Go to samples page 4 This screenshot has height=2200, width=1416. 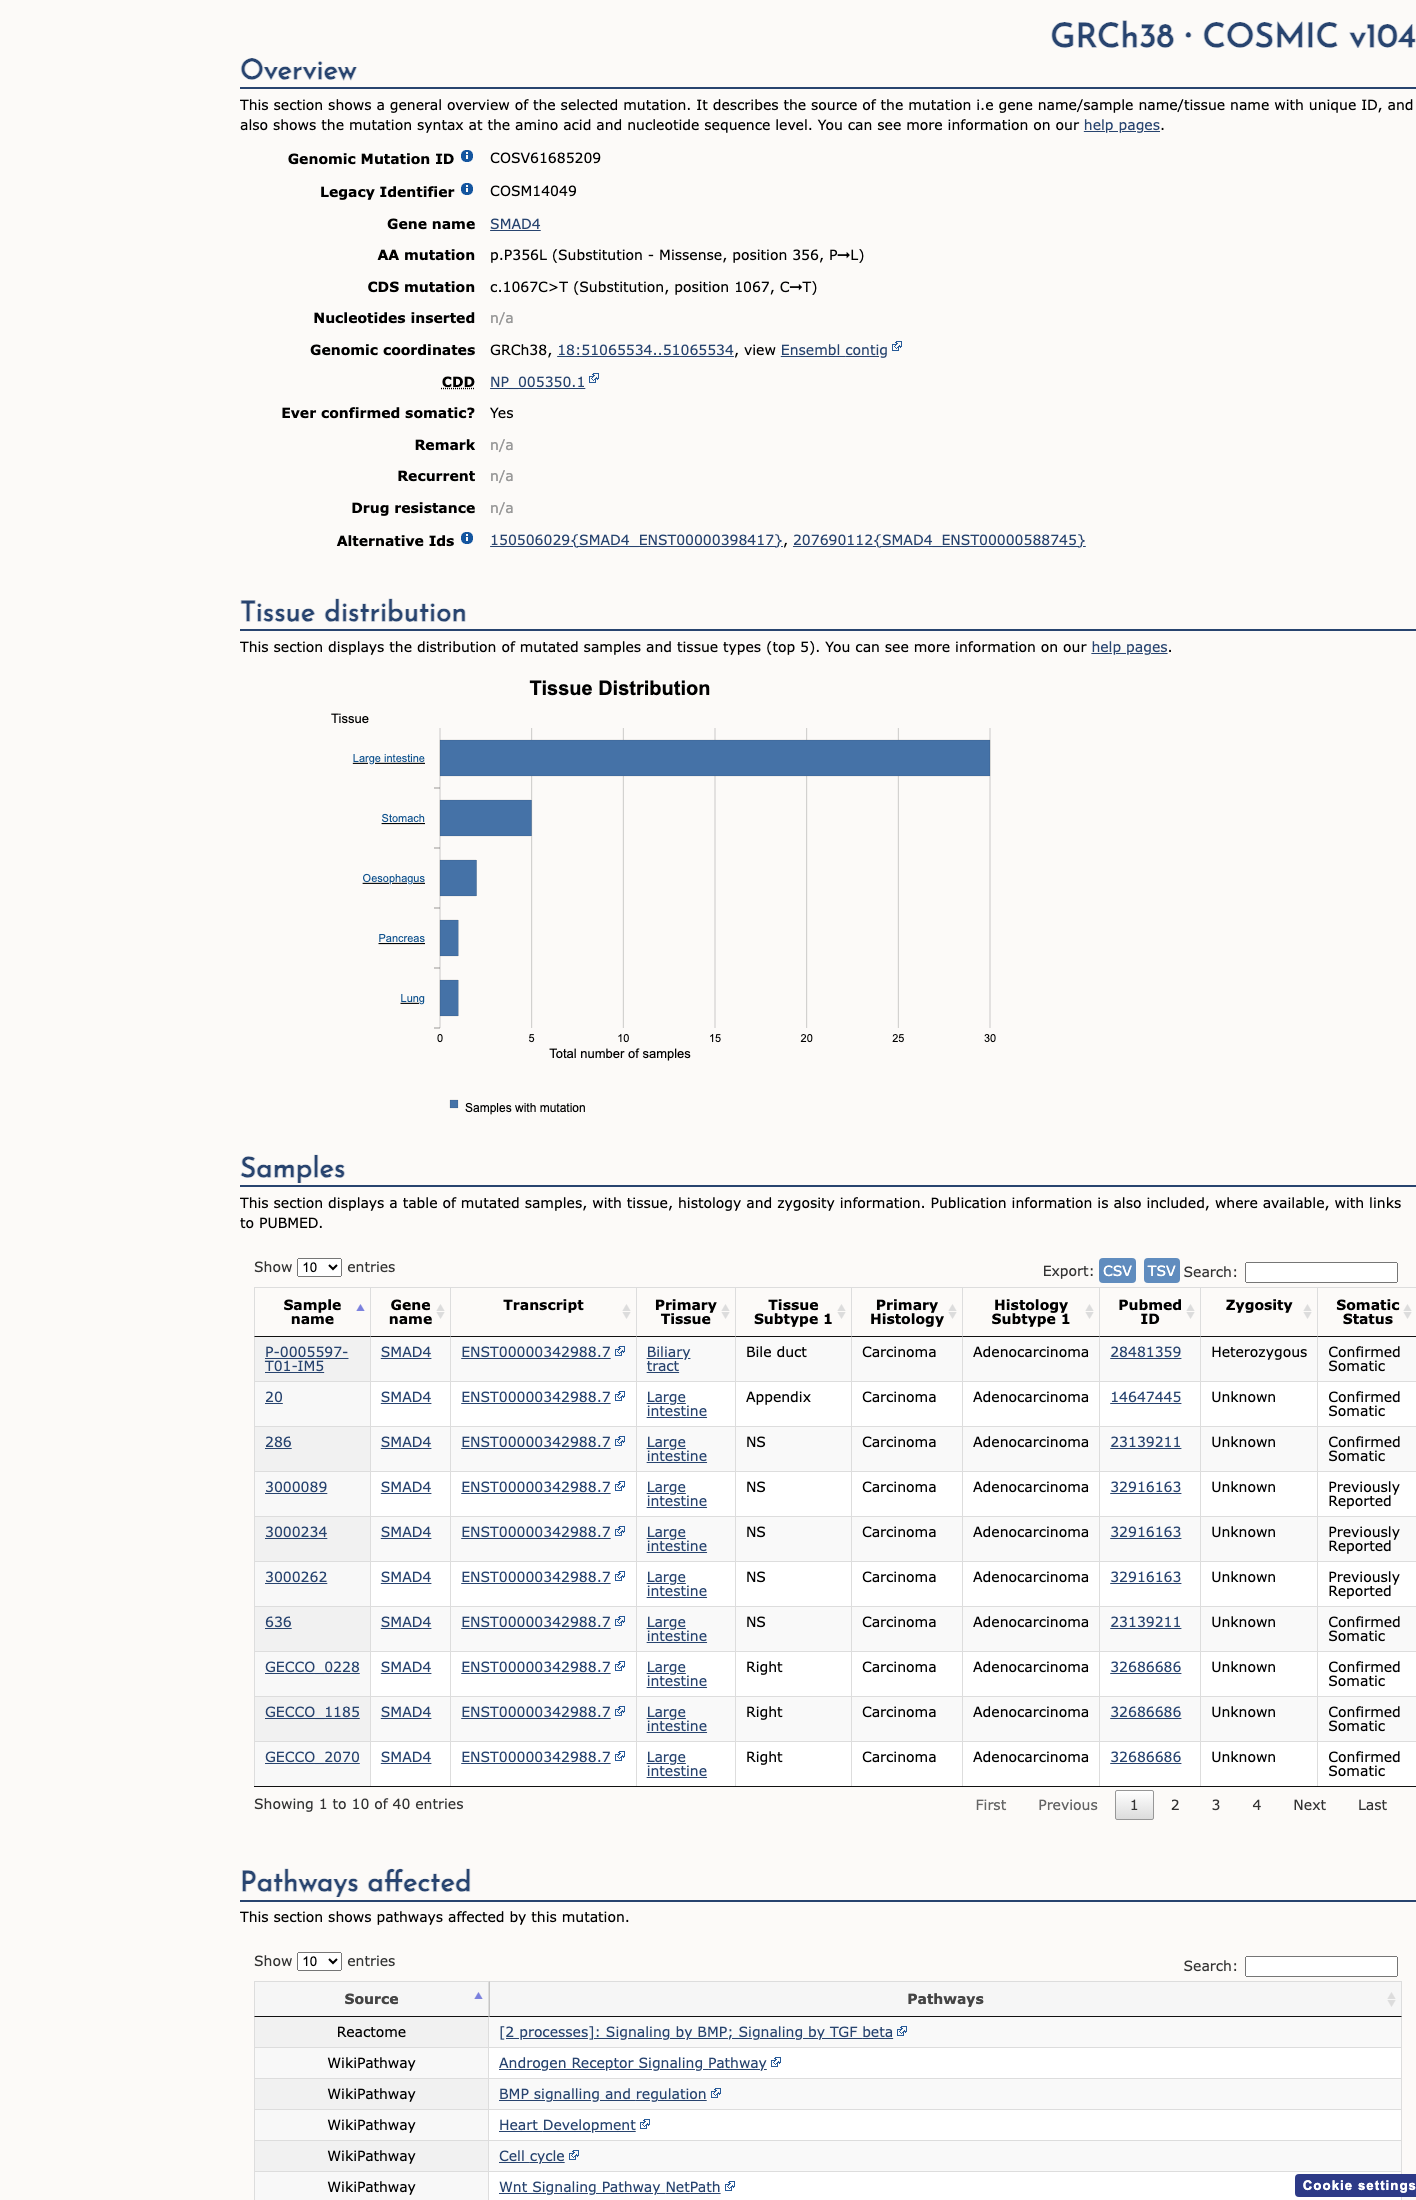pyautogui.click(x=1257, y=1805)
